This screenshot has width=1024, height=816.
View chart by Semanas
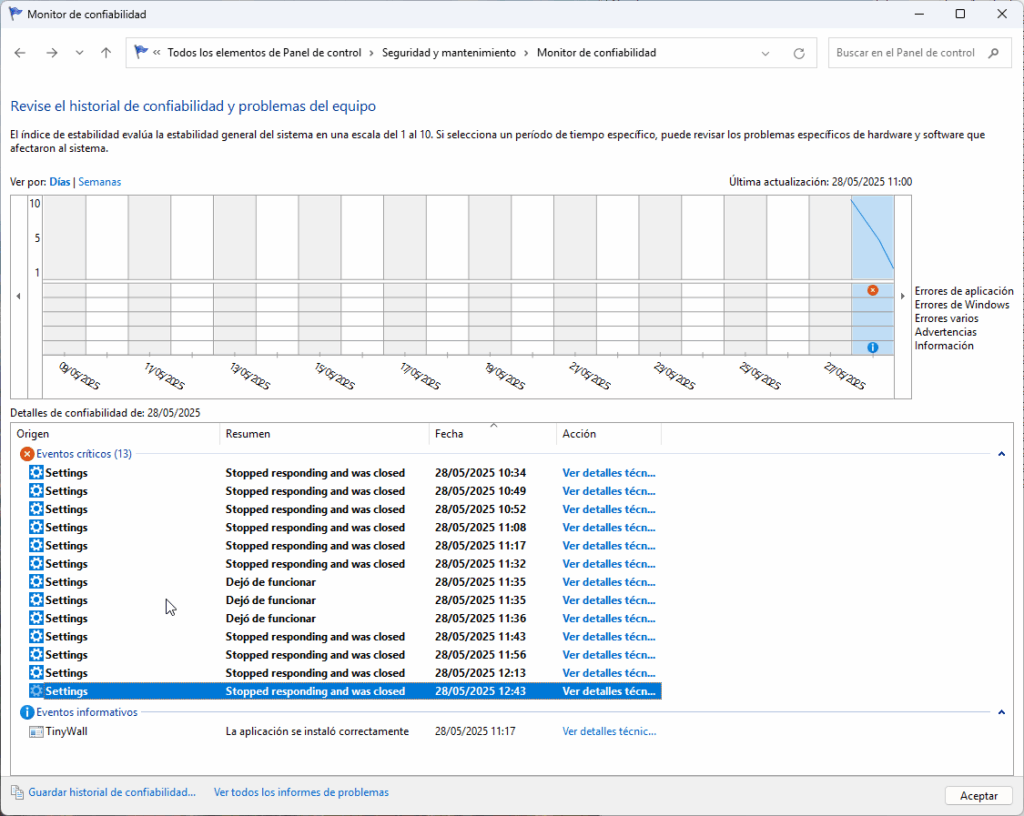(99, 182)
